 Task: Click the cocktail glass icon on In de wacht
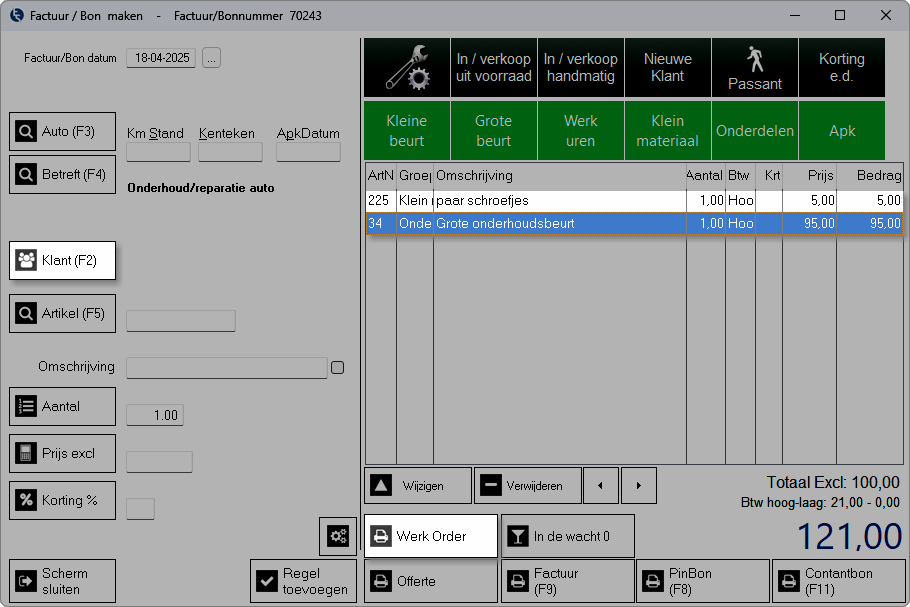click(518, 536)
